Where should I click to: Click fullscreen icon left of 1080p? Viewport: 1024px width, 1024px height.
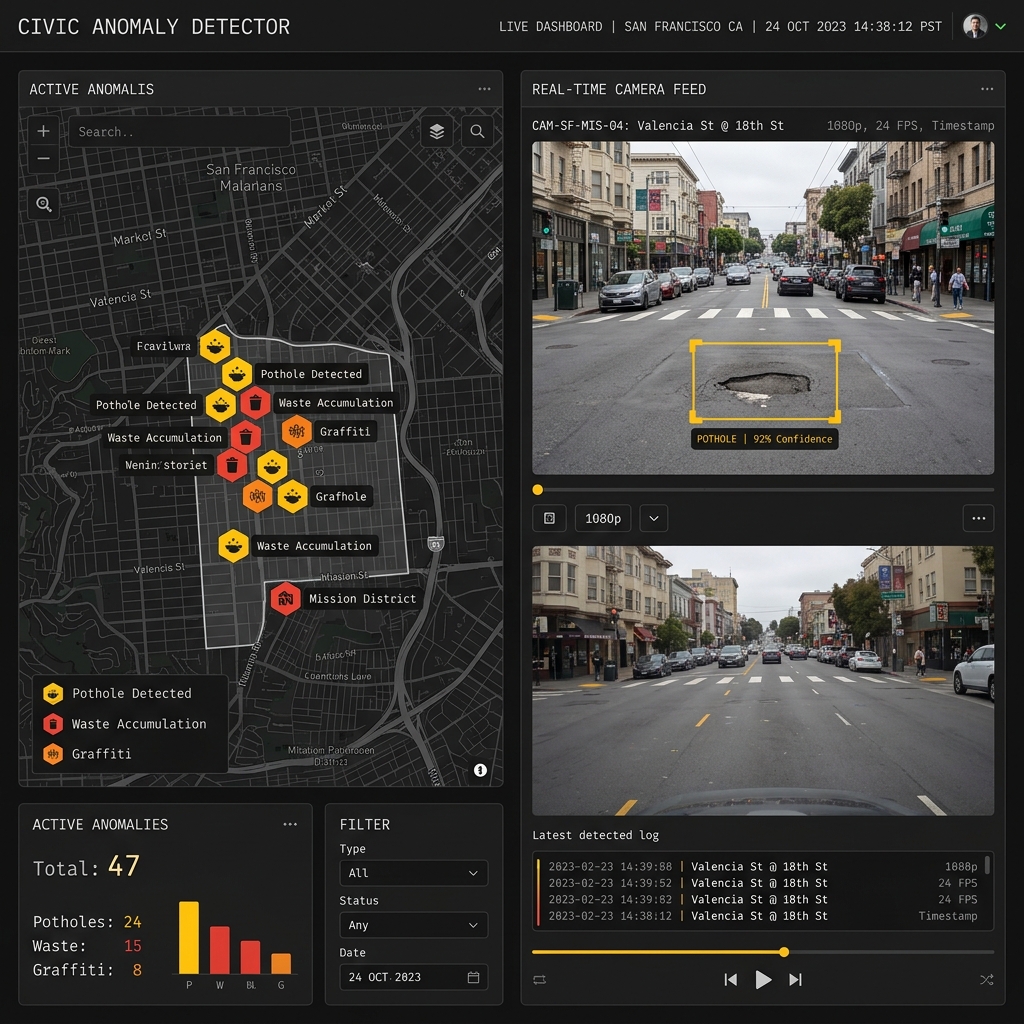[549, 518]
